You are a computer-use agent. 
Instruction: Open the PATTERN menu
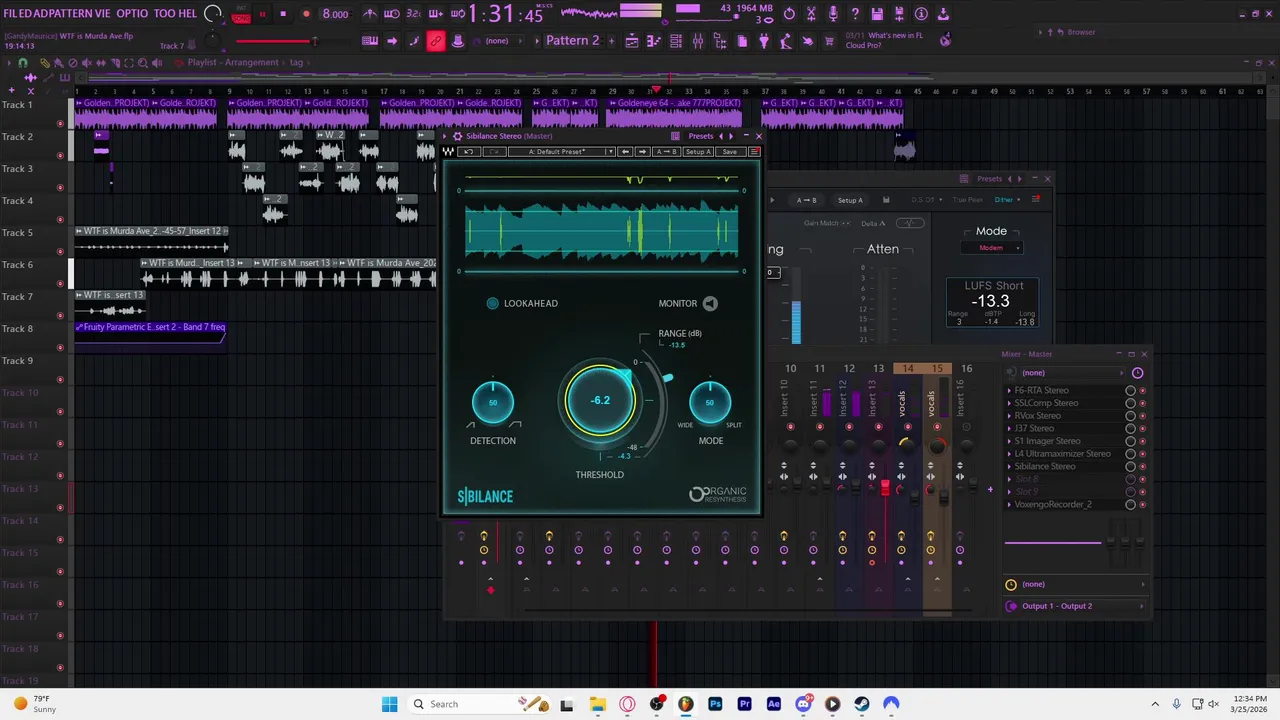(x=73, y=14)
